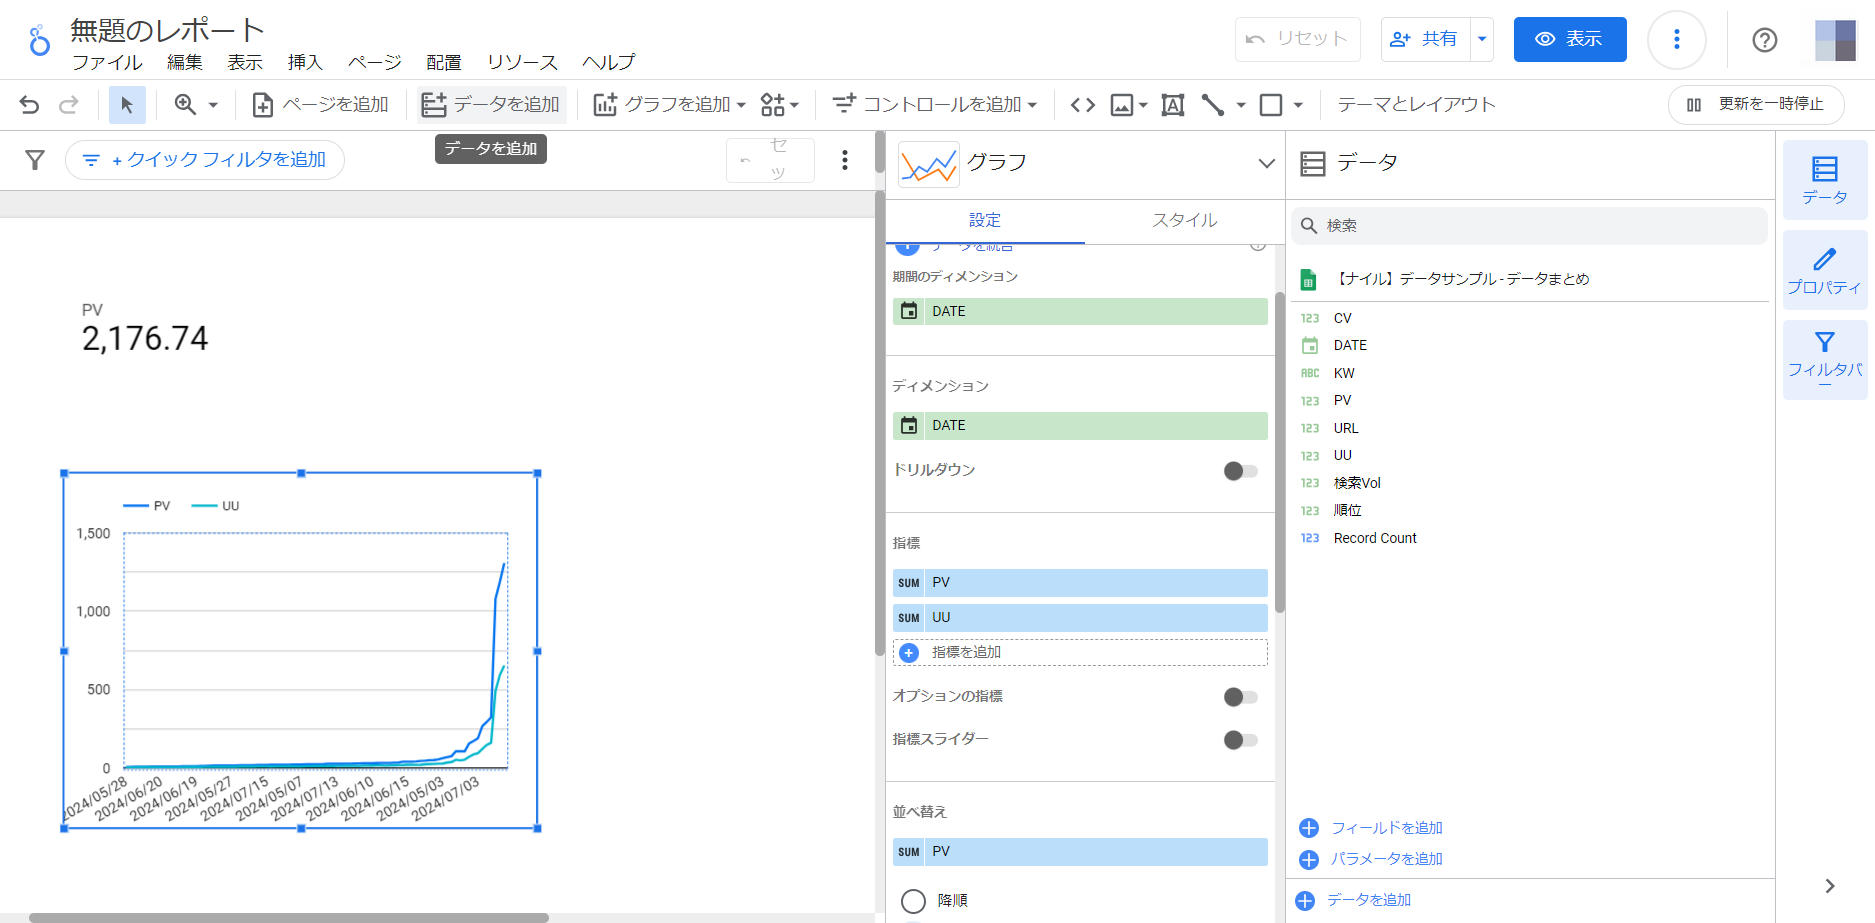The height and width of the screenshot is (923, 1875).
Task: Open the filter bar three-dot menu
Action: pyautogui.click(x=845, y=160)
